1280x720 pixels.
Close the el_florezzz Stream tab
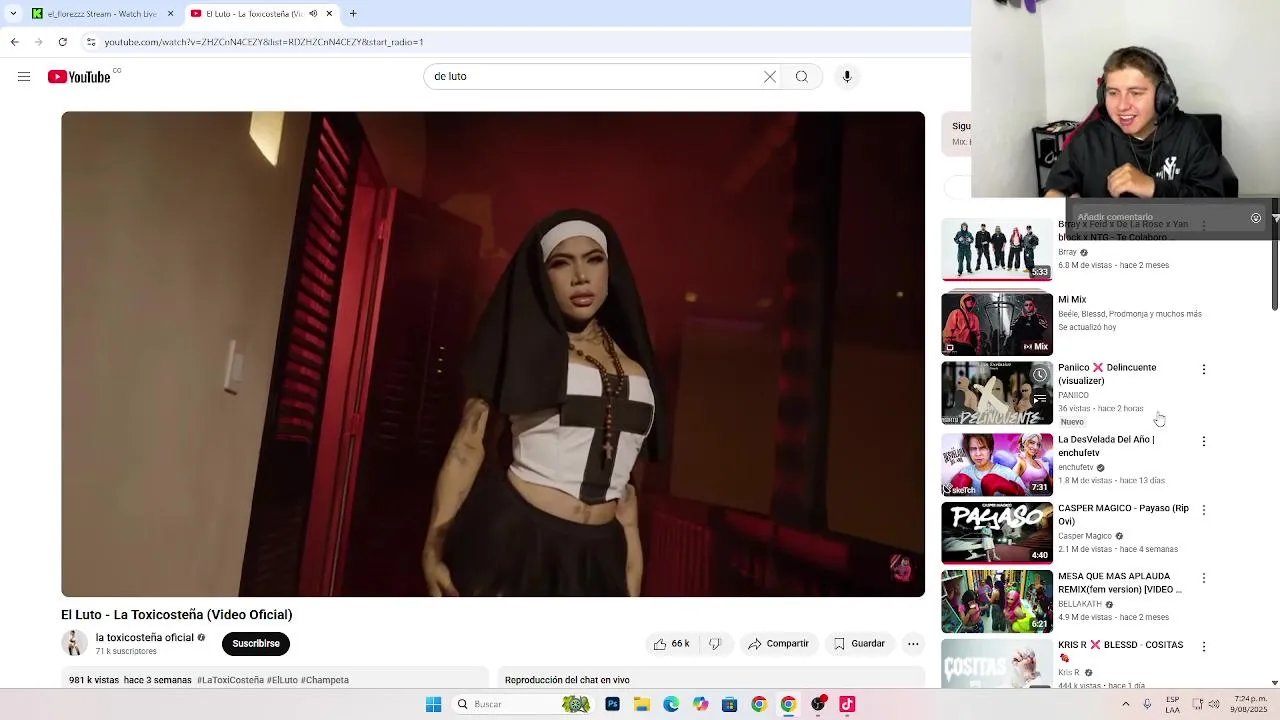[170, 14]
